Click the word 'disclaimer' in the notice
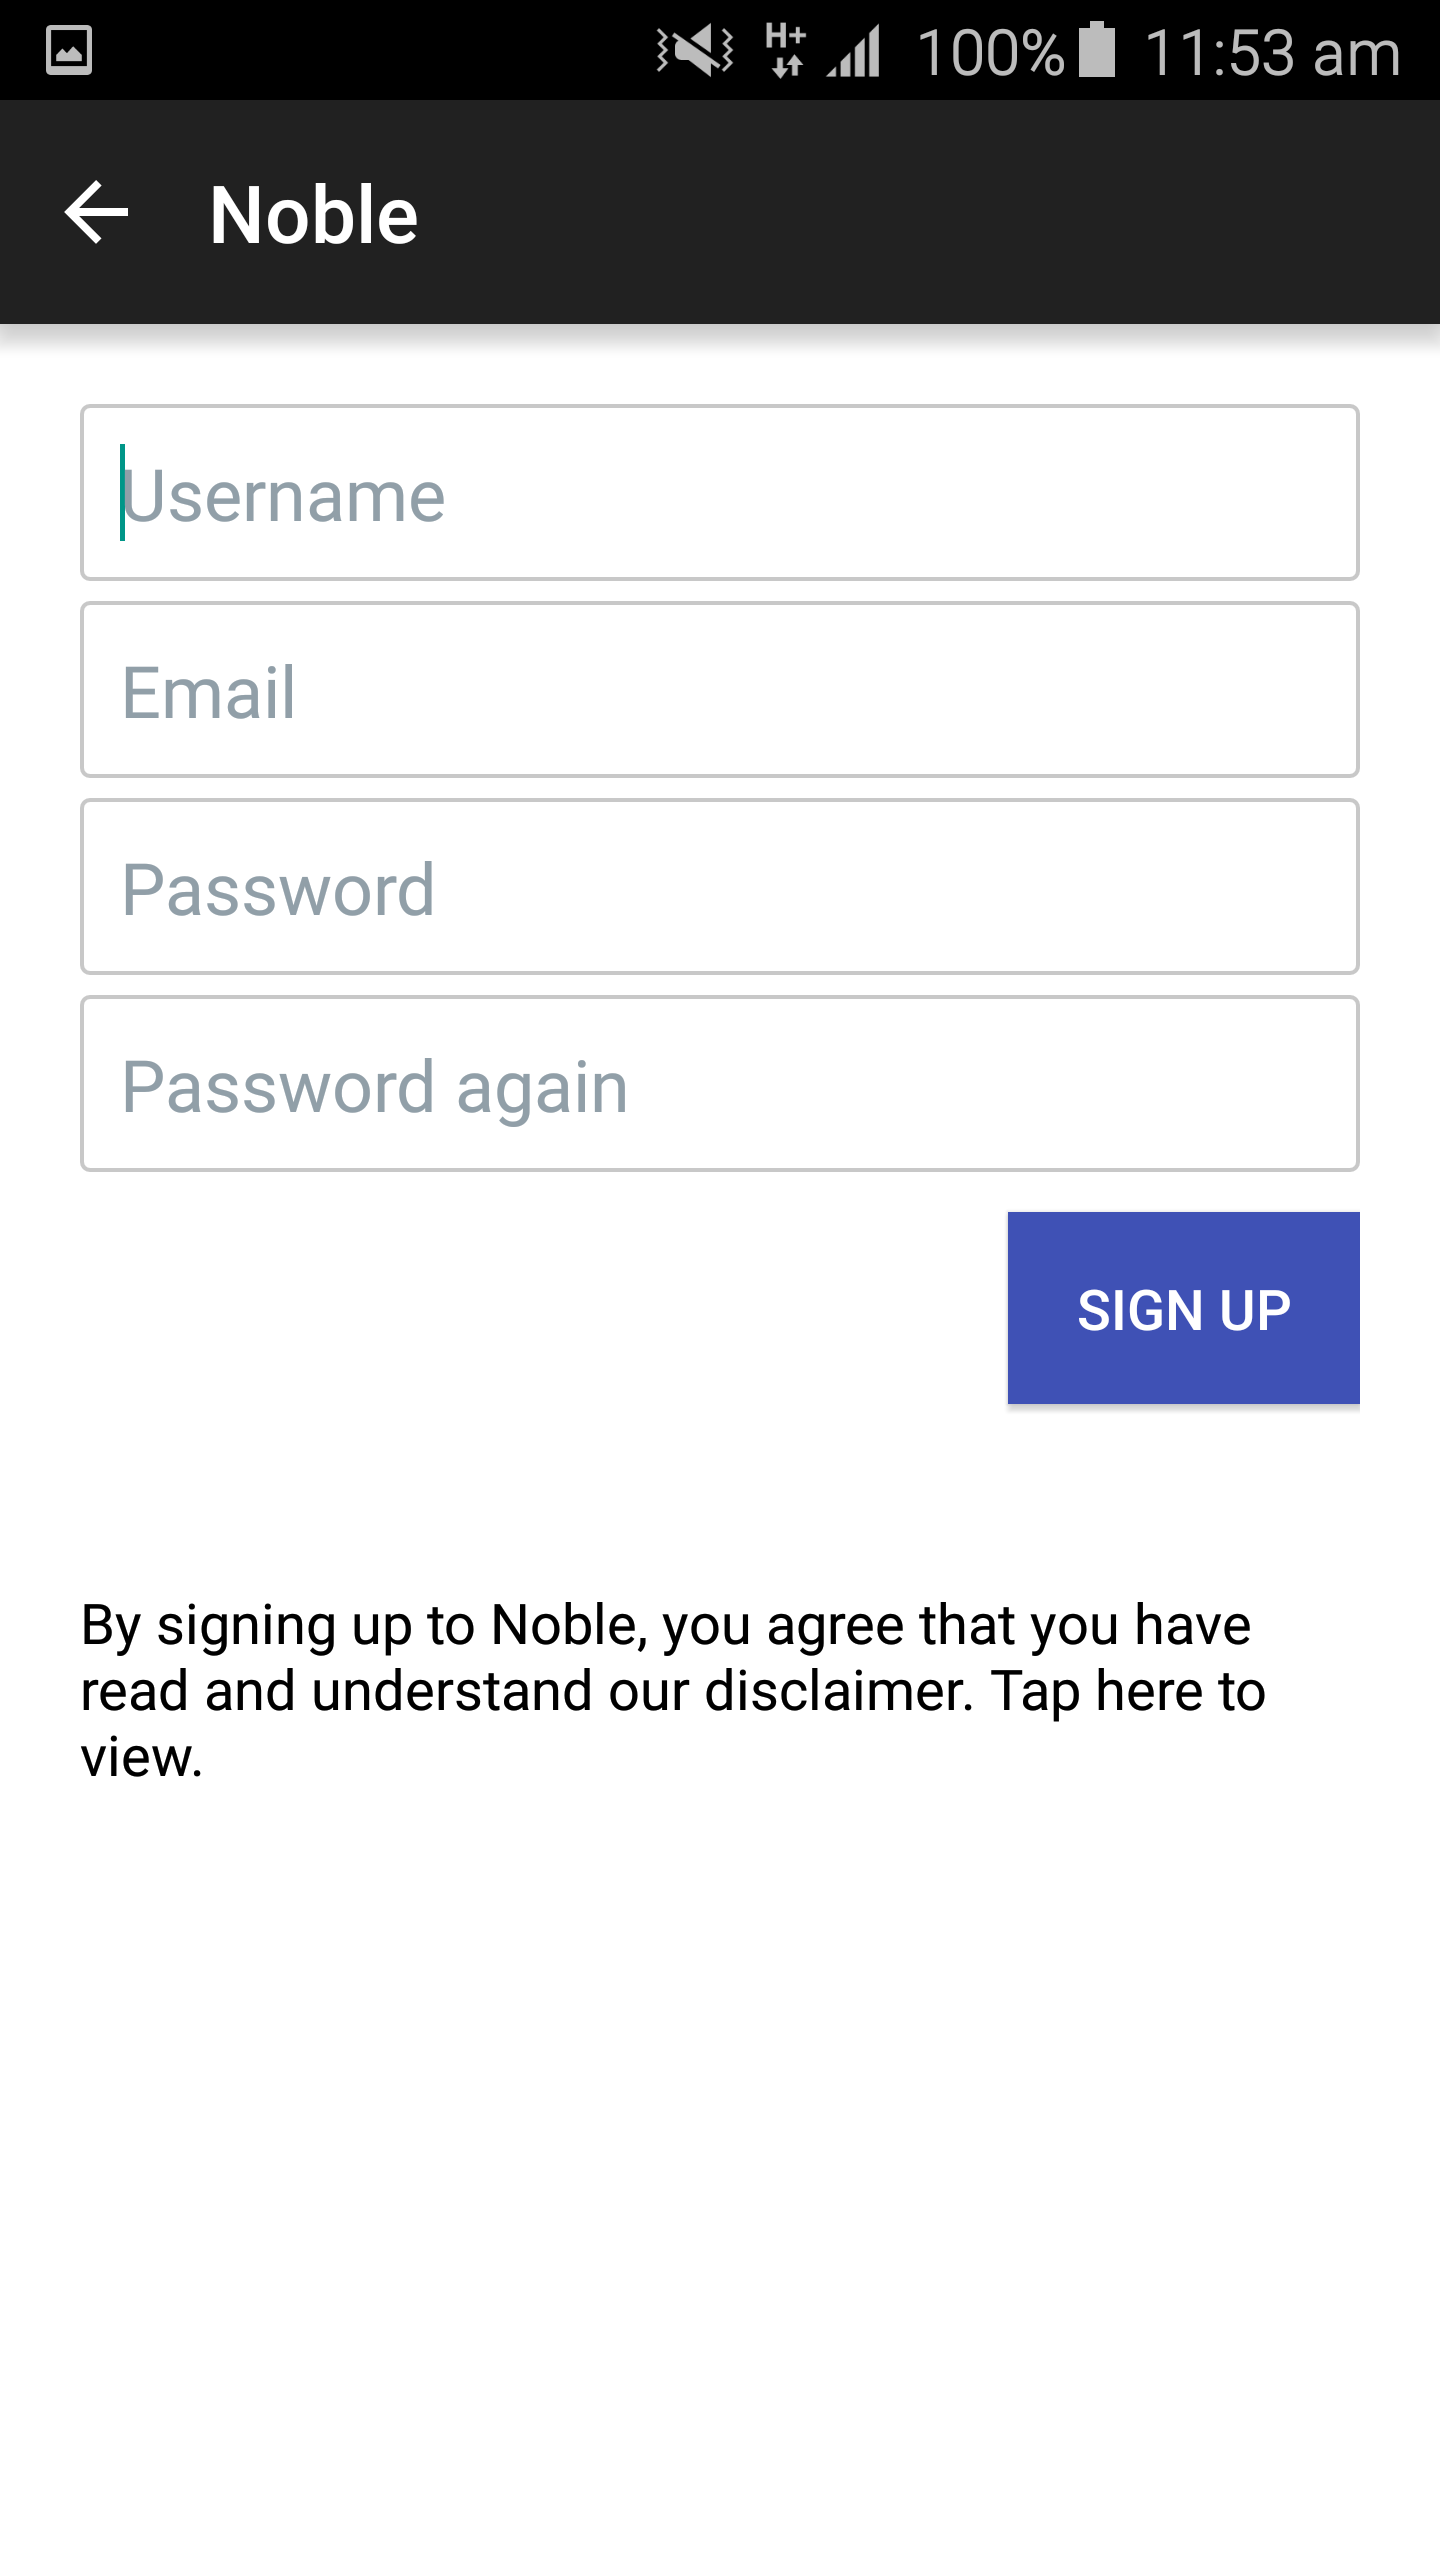Viewport: 1440px width, 2560px height. coord(839,1691)
